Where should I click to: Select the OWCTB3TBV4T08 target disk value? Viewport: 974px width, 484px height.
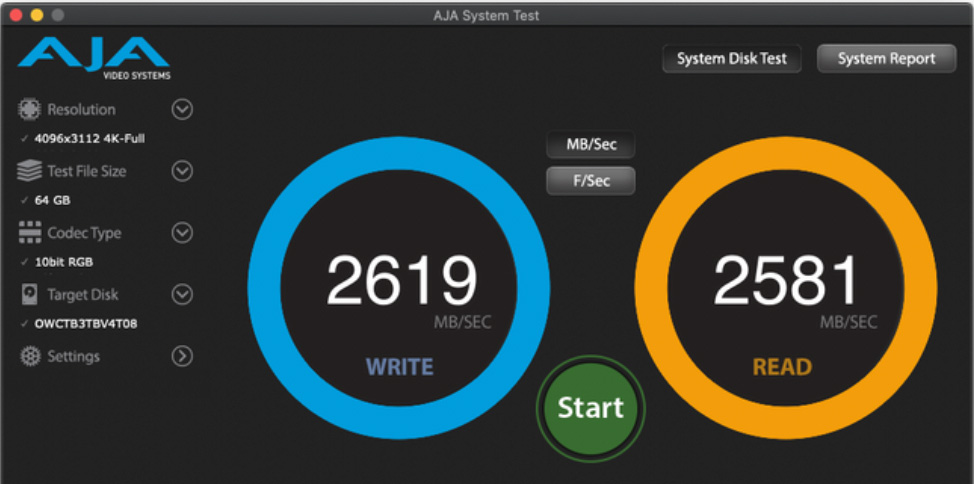(x=85, y=324)
